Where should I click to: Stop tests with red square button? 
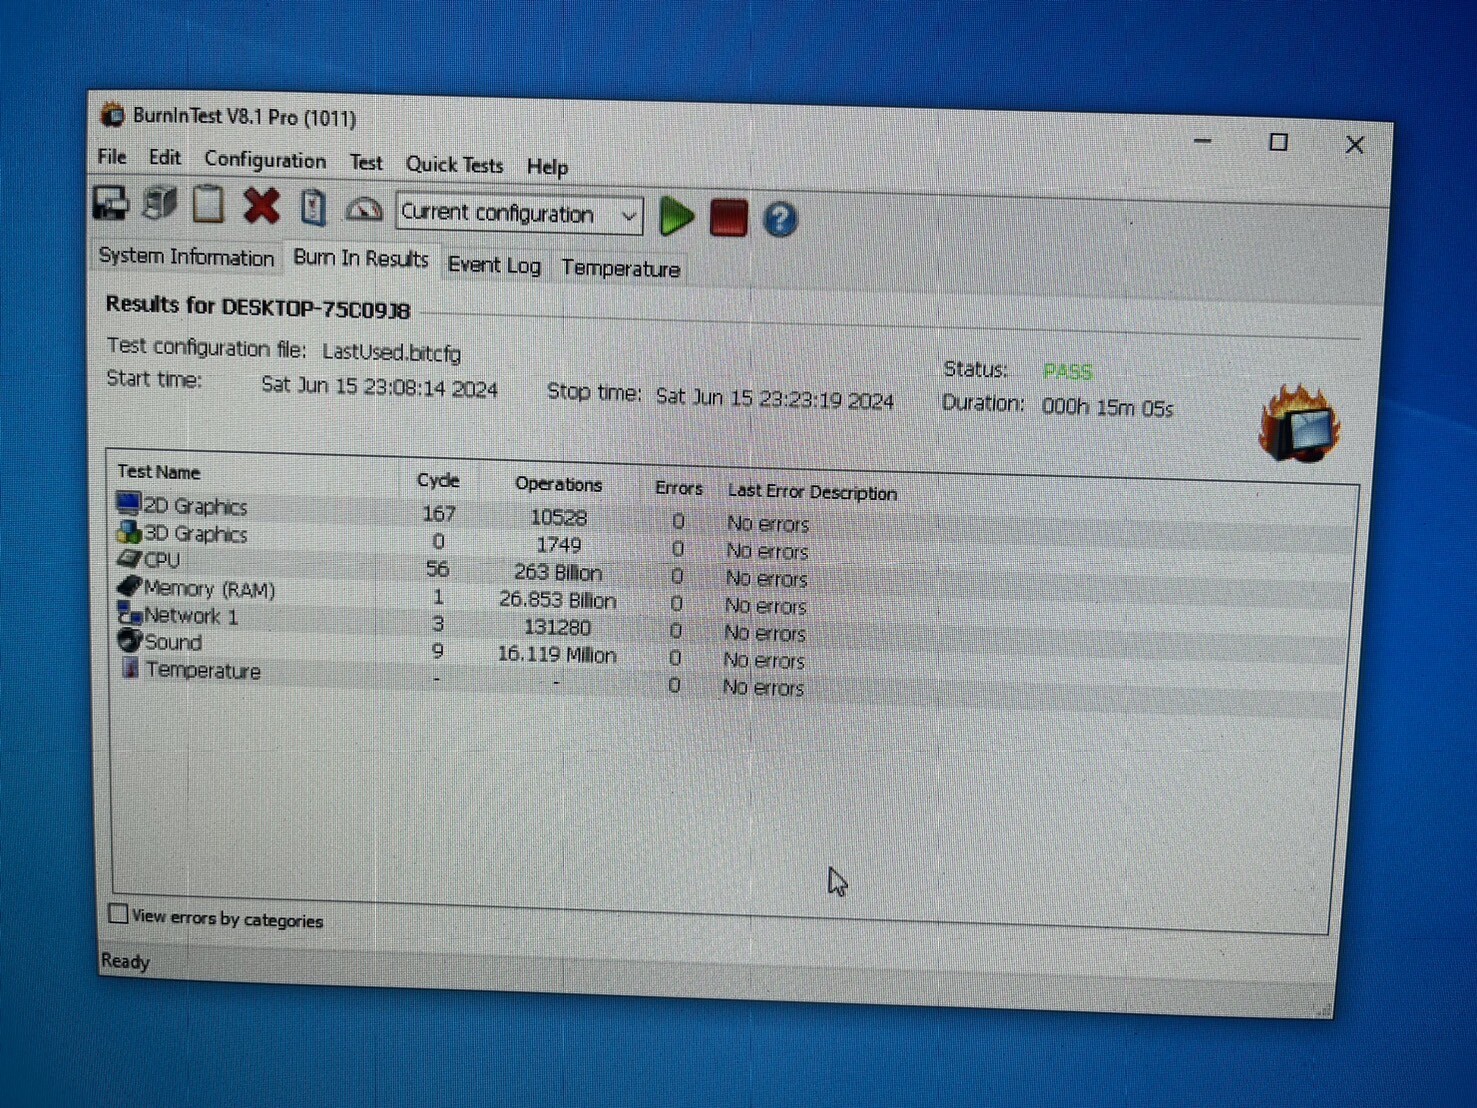pos(728,218)
